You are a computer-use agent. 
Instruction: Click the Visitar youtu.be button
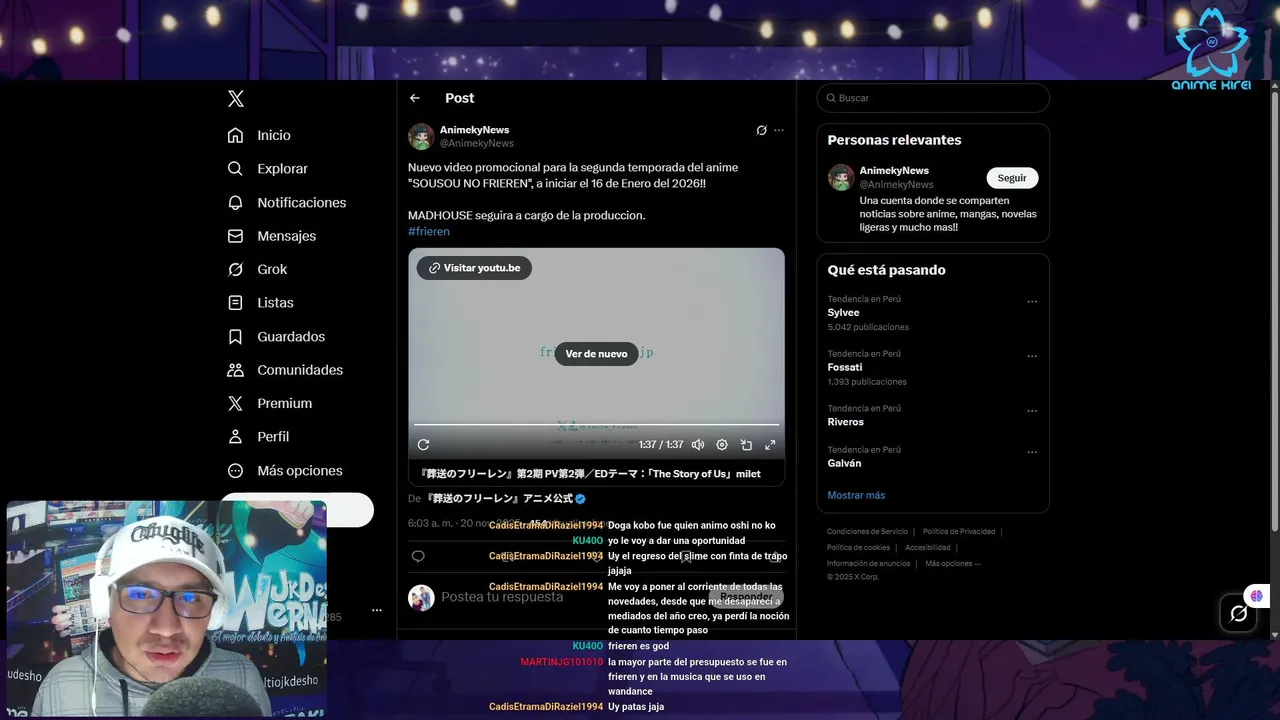[x=474, y=268]
